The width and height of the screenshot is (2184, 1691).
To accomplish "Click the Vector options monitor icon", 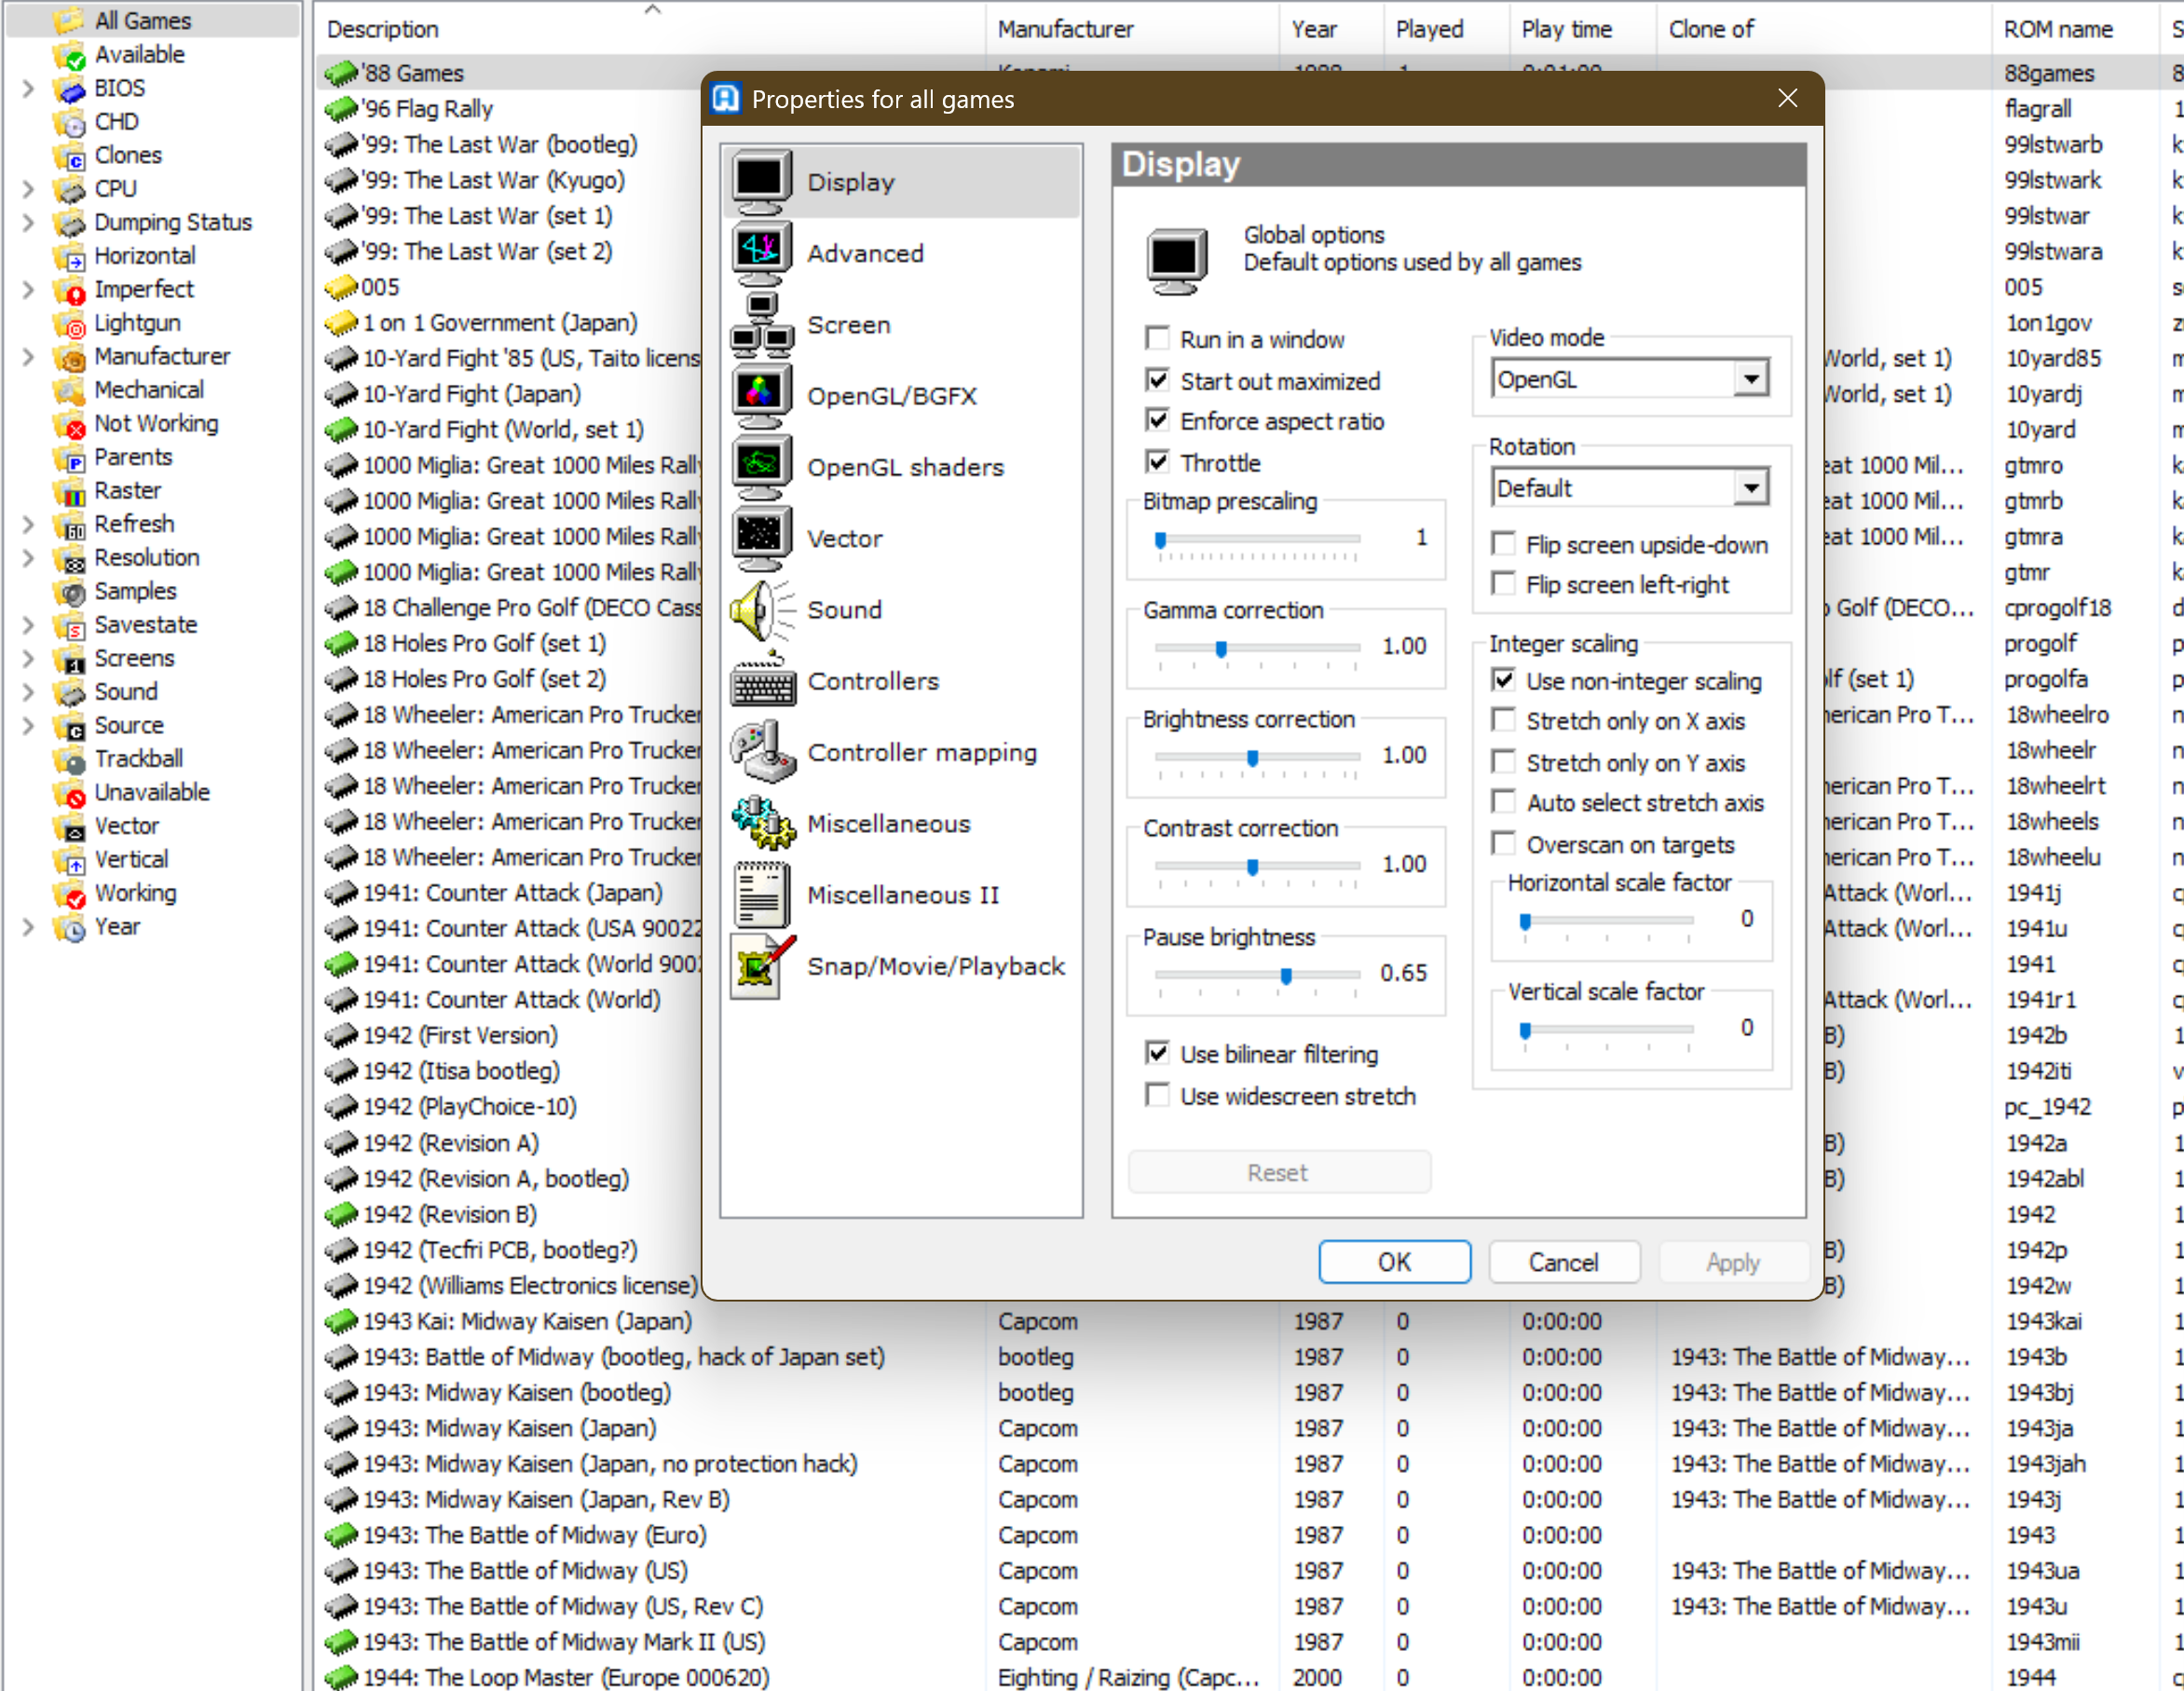I will [x=762, y=538].
